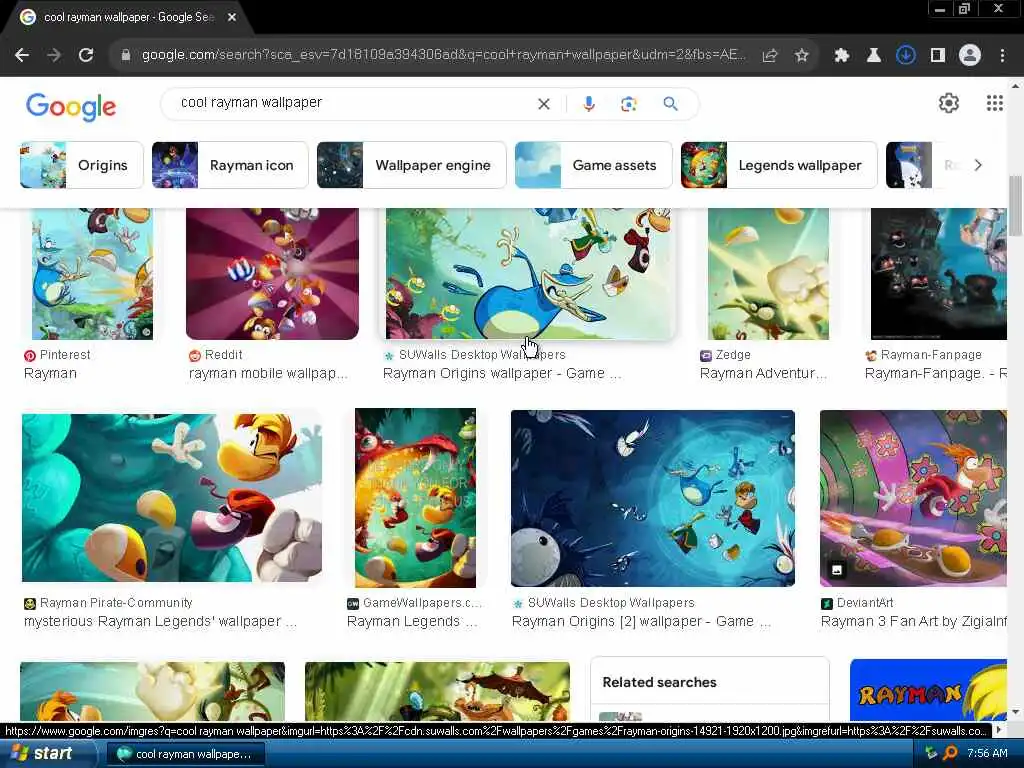
Task: Filter by Origins chip
Action: 82,165
